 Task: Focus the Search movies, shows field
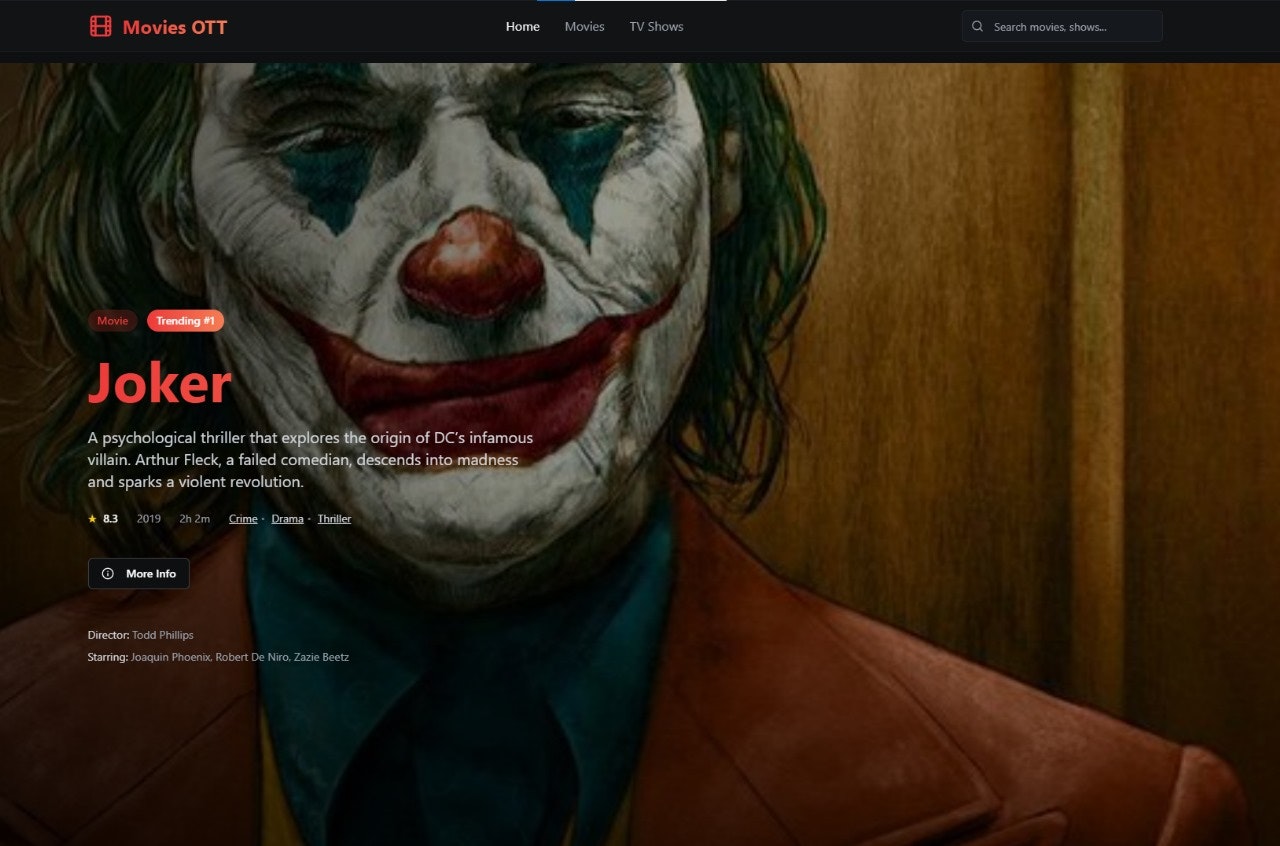1062,27
